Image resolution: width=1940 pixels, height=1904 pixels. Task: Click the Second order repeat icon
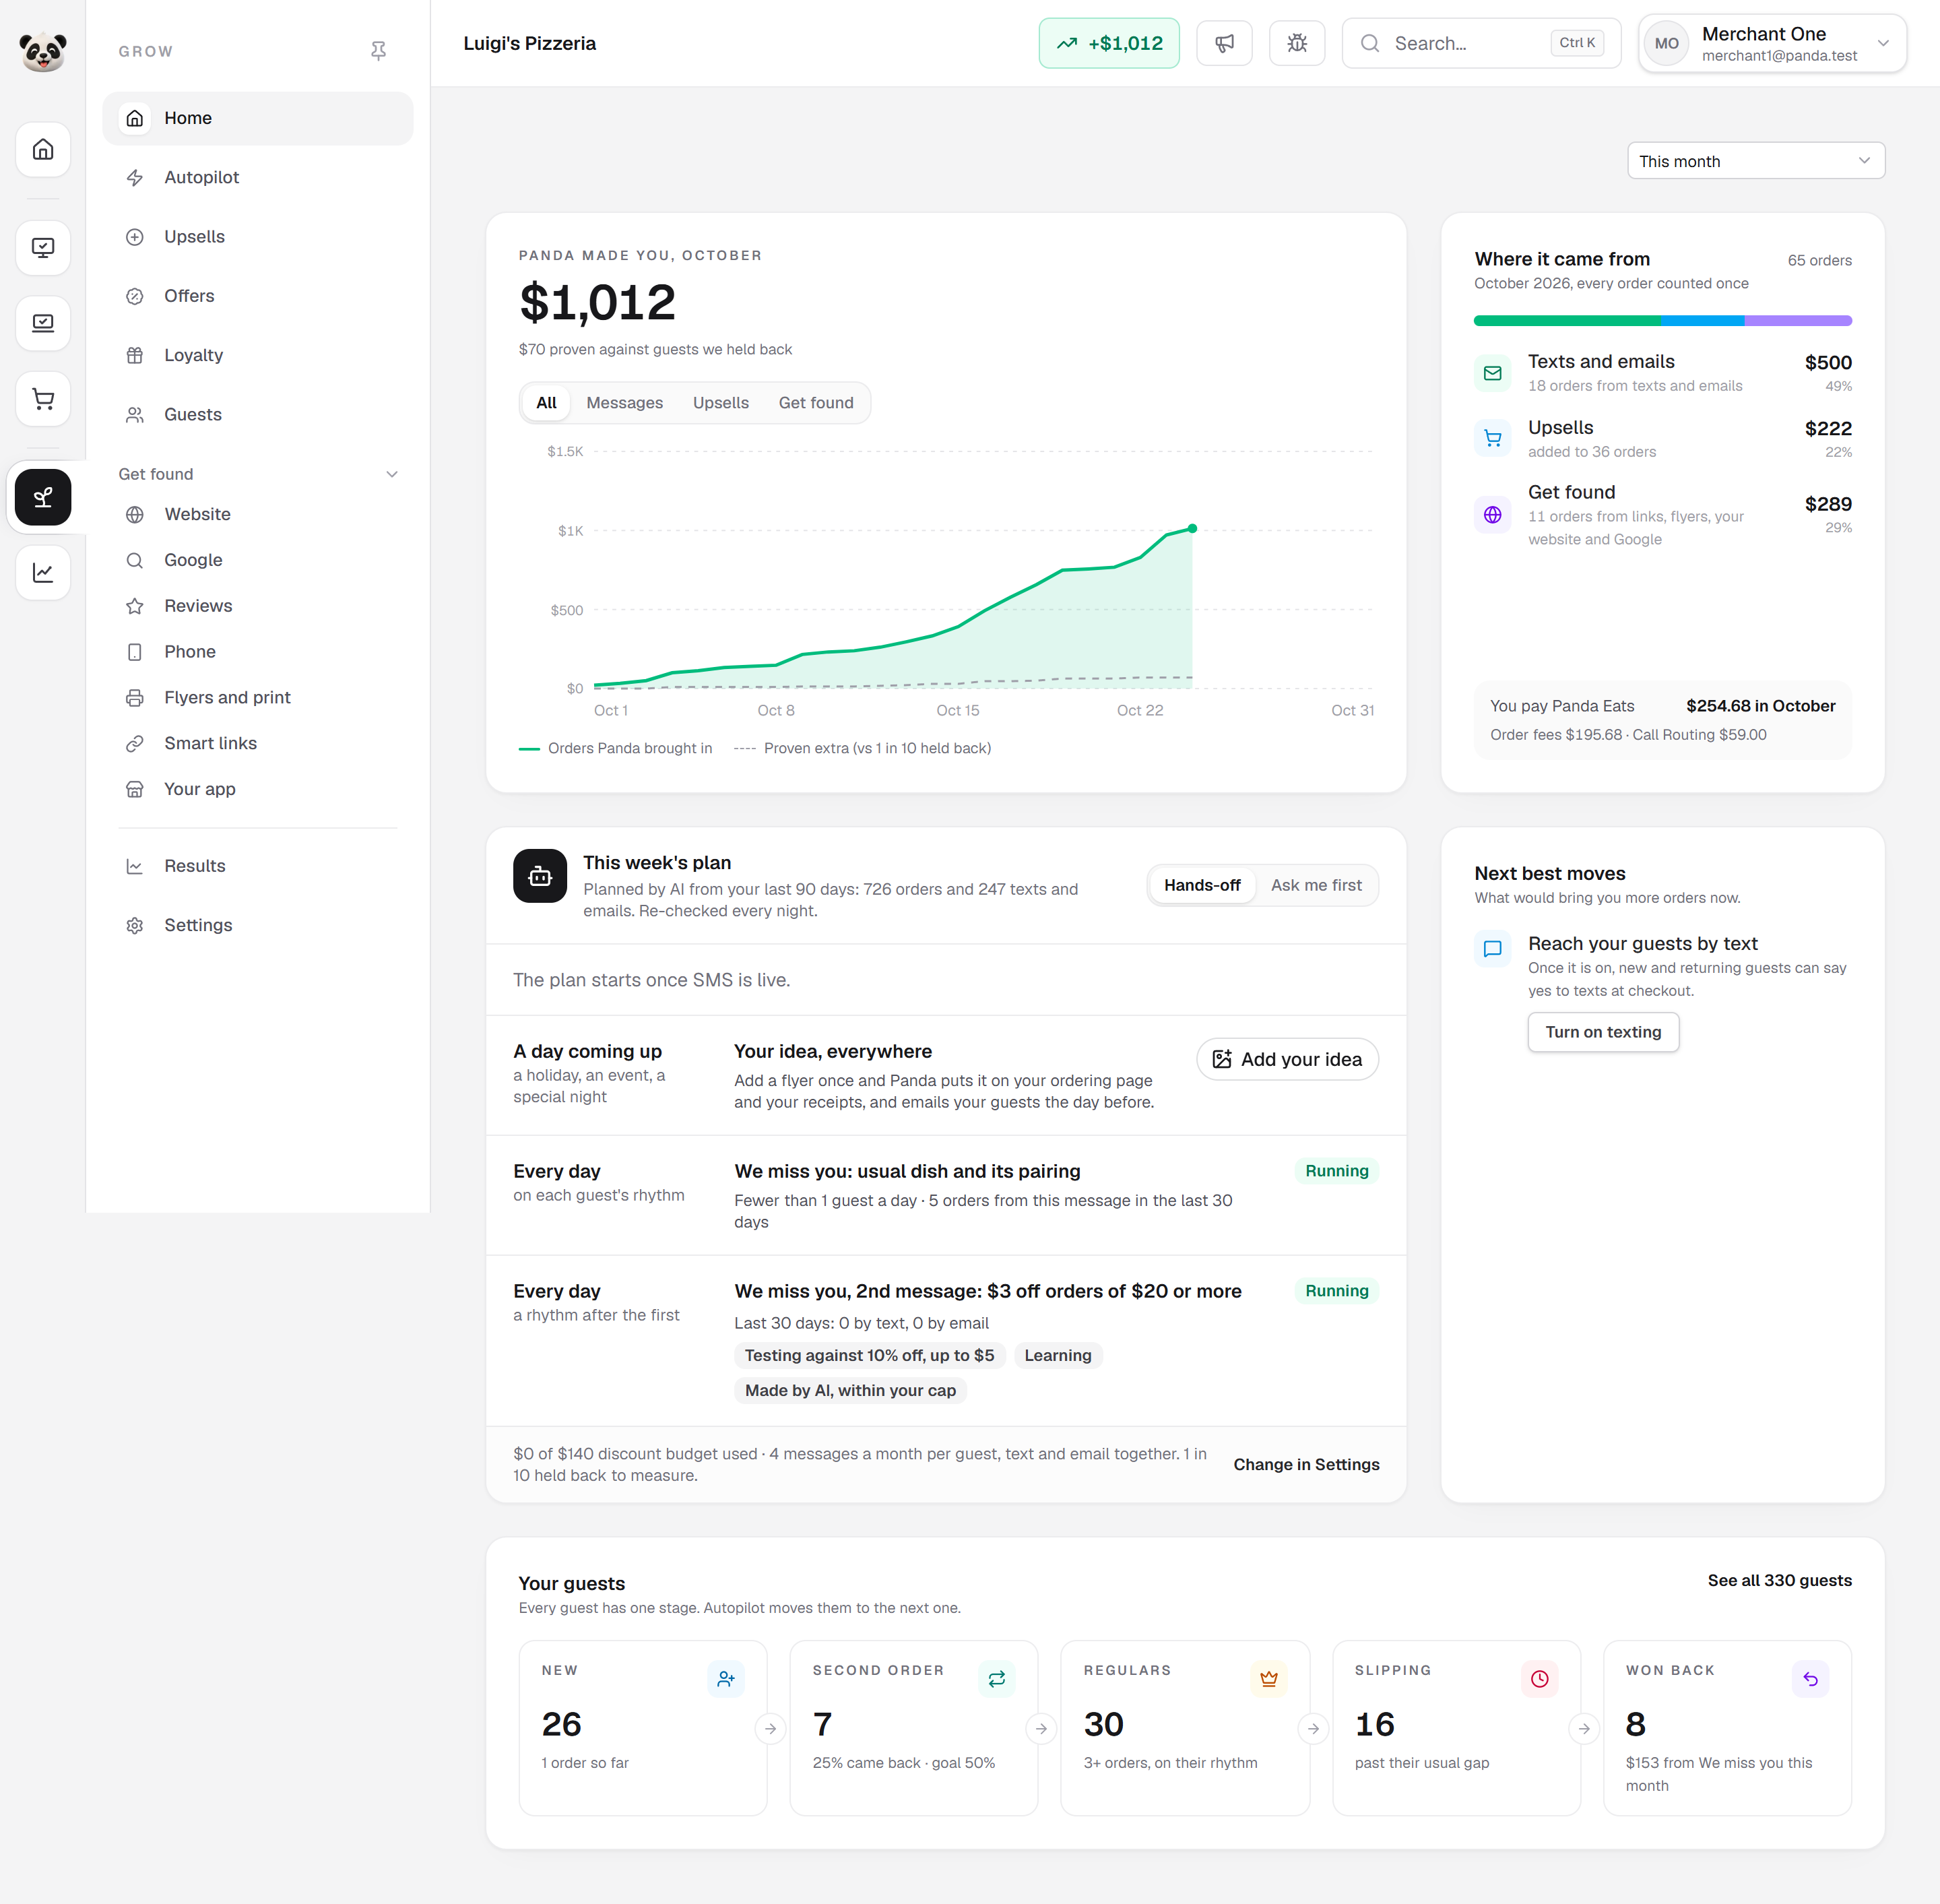point(997,1679)
